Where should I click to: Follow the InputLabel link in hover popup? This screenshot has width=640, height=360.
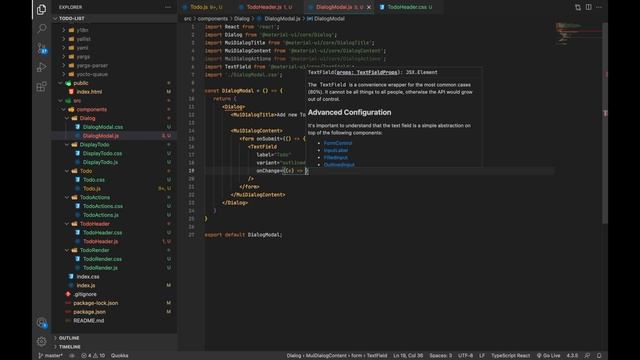tap(336, 150)
